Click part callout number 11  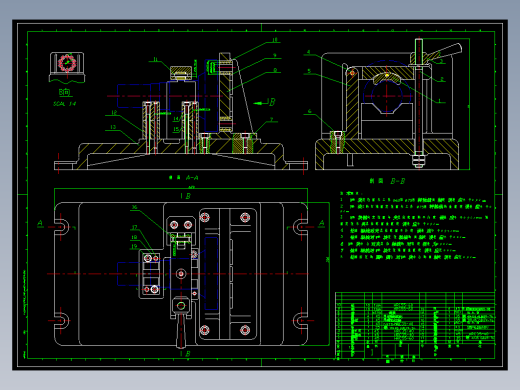pos(156,60)
